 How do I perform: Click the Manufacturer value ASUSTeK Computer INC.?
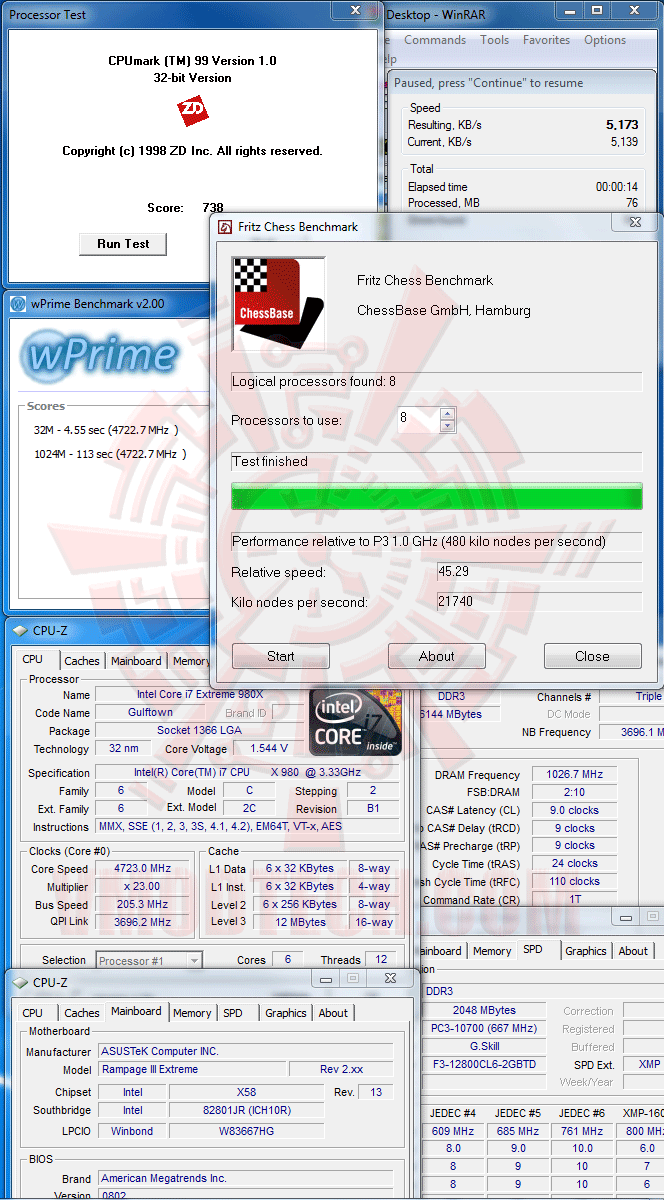point(245,1051)
